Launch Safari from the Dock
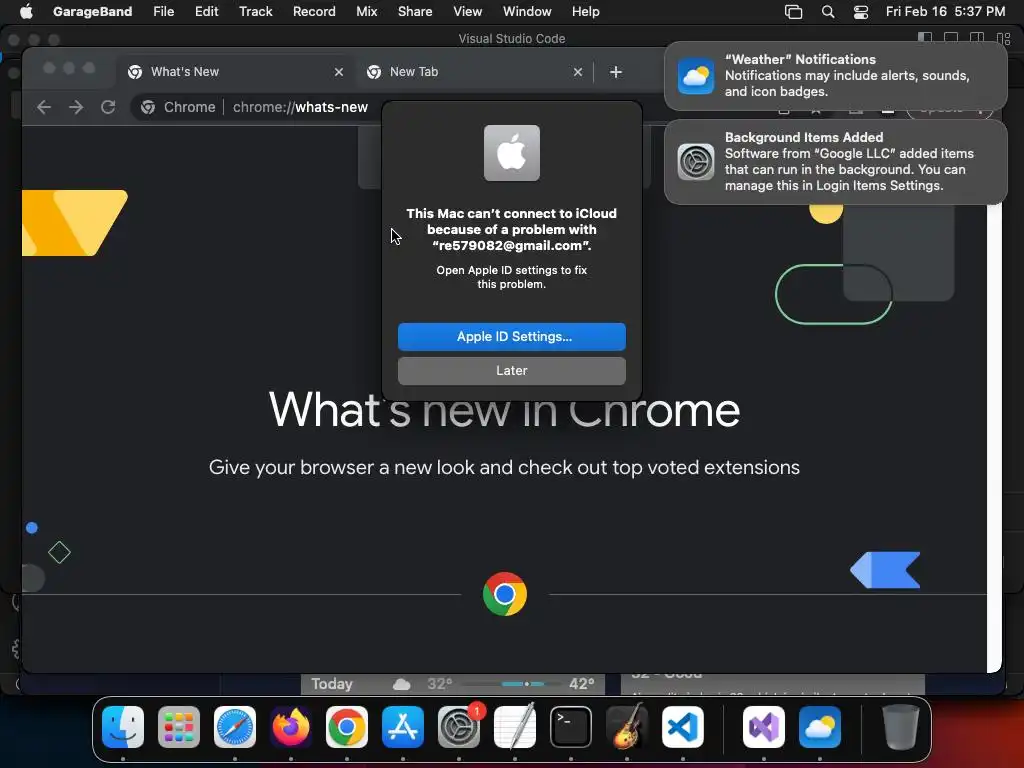 tap(235, 727)
